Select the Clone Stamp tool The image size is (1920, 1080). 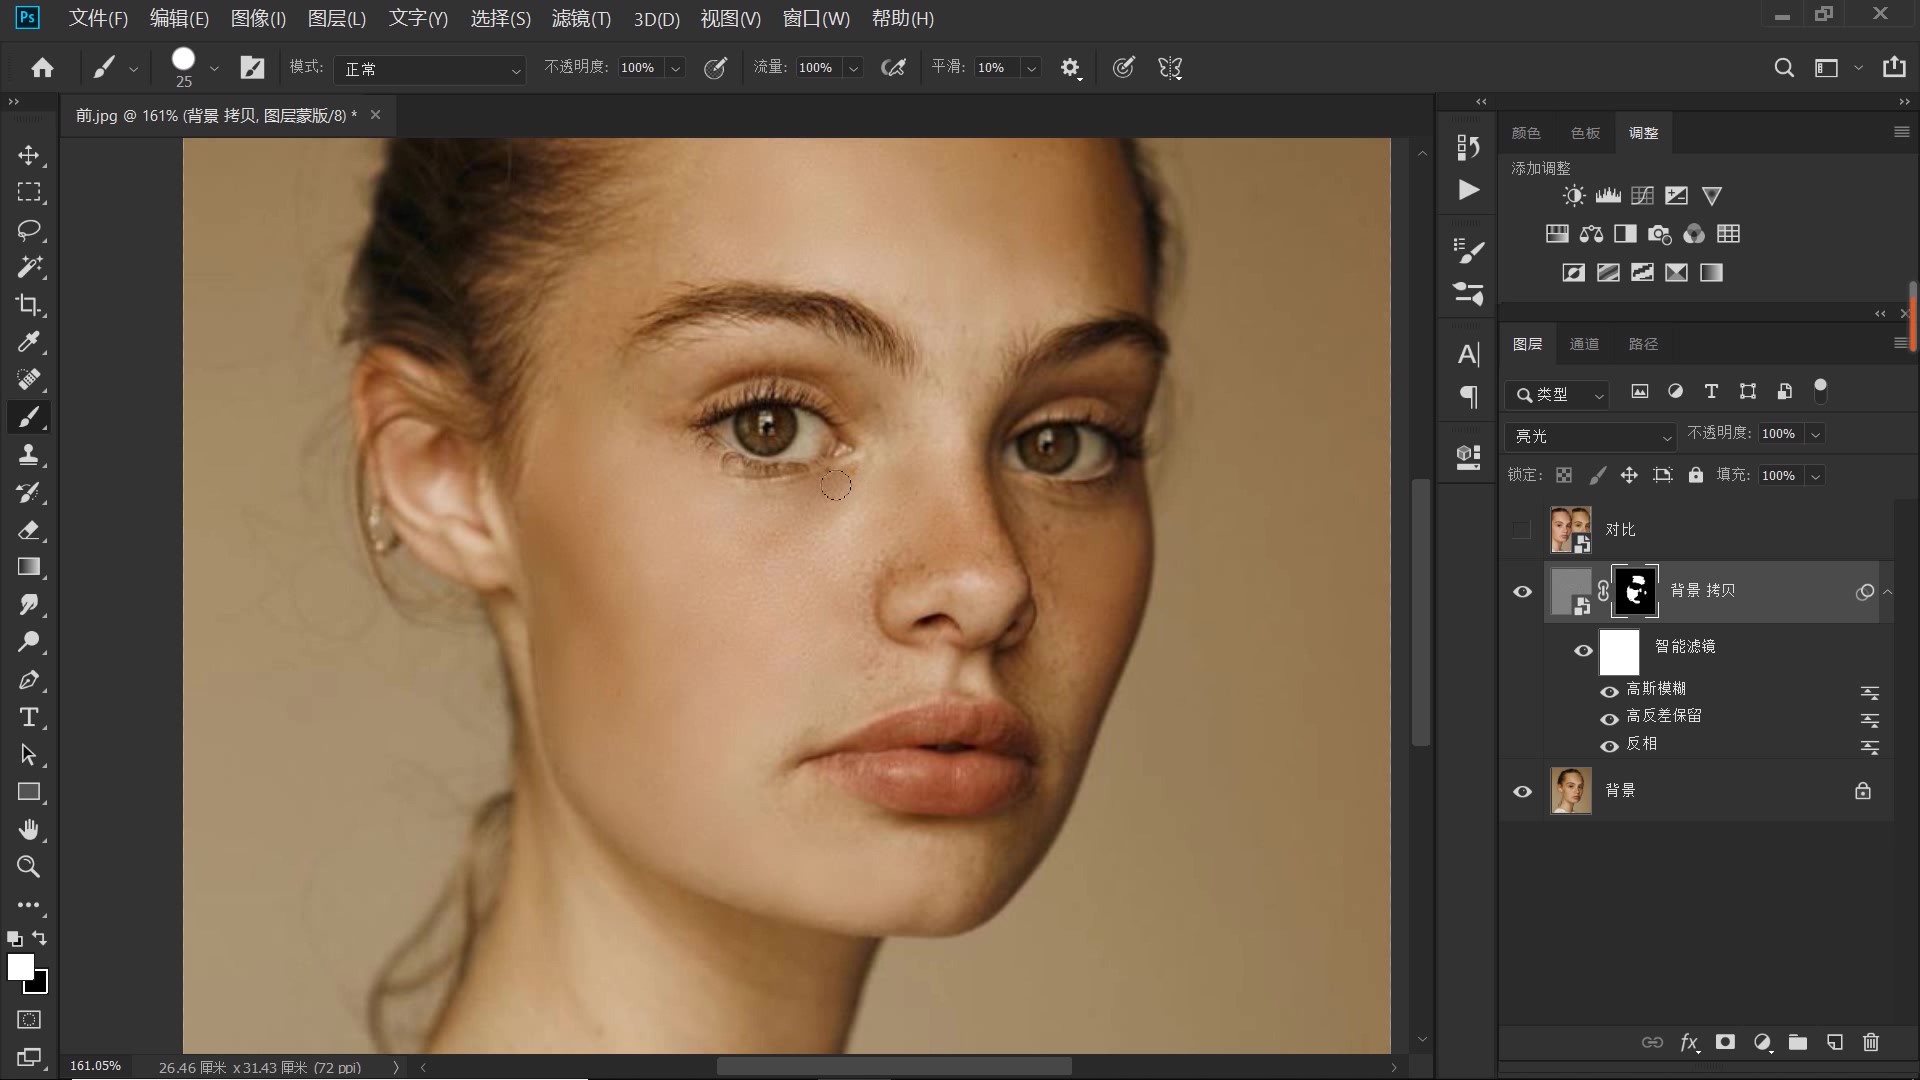click(x=29, y=455)
